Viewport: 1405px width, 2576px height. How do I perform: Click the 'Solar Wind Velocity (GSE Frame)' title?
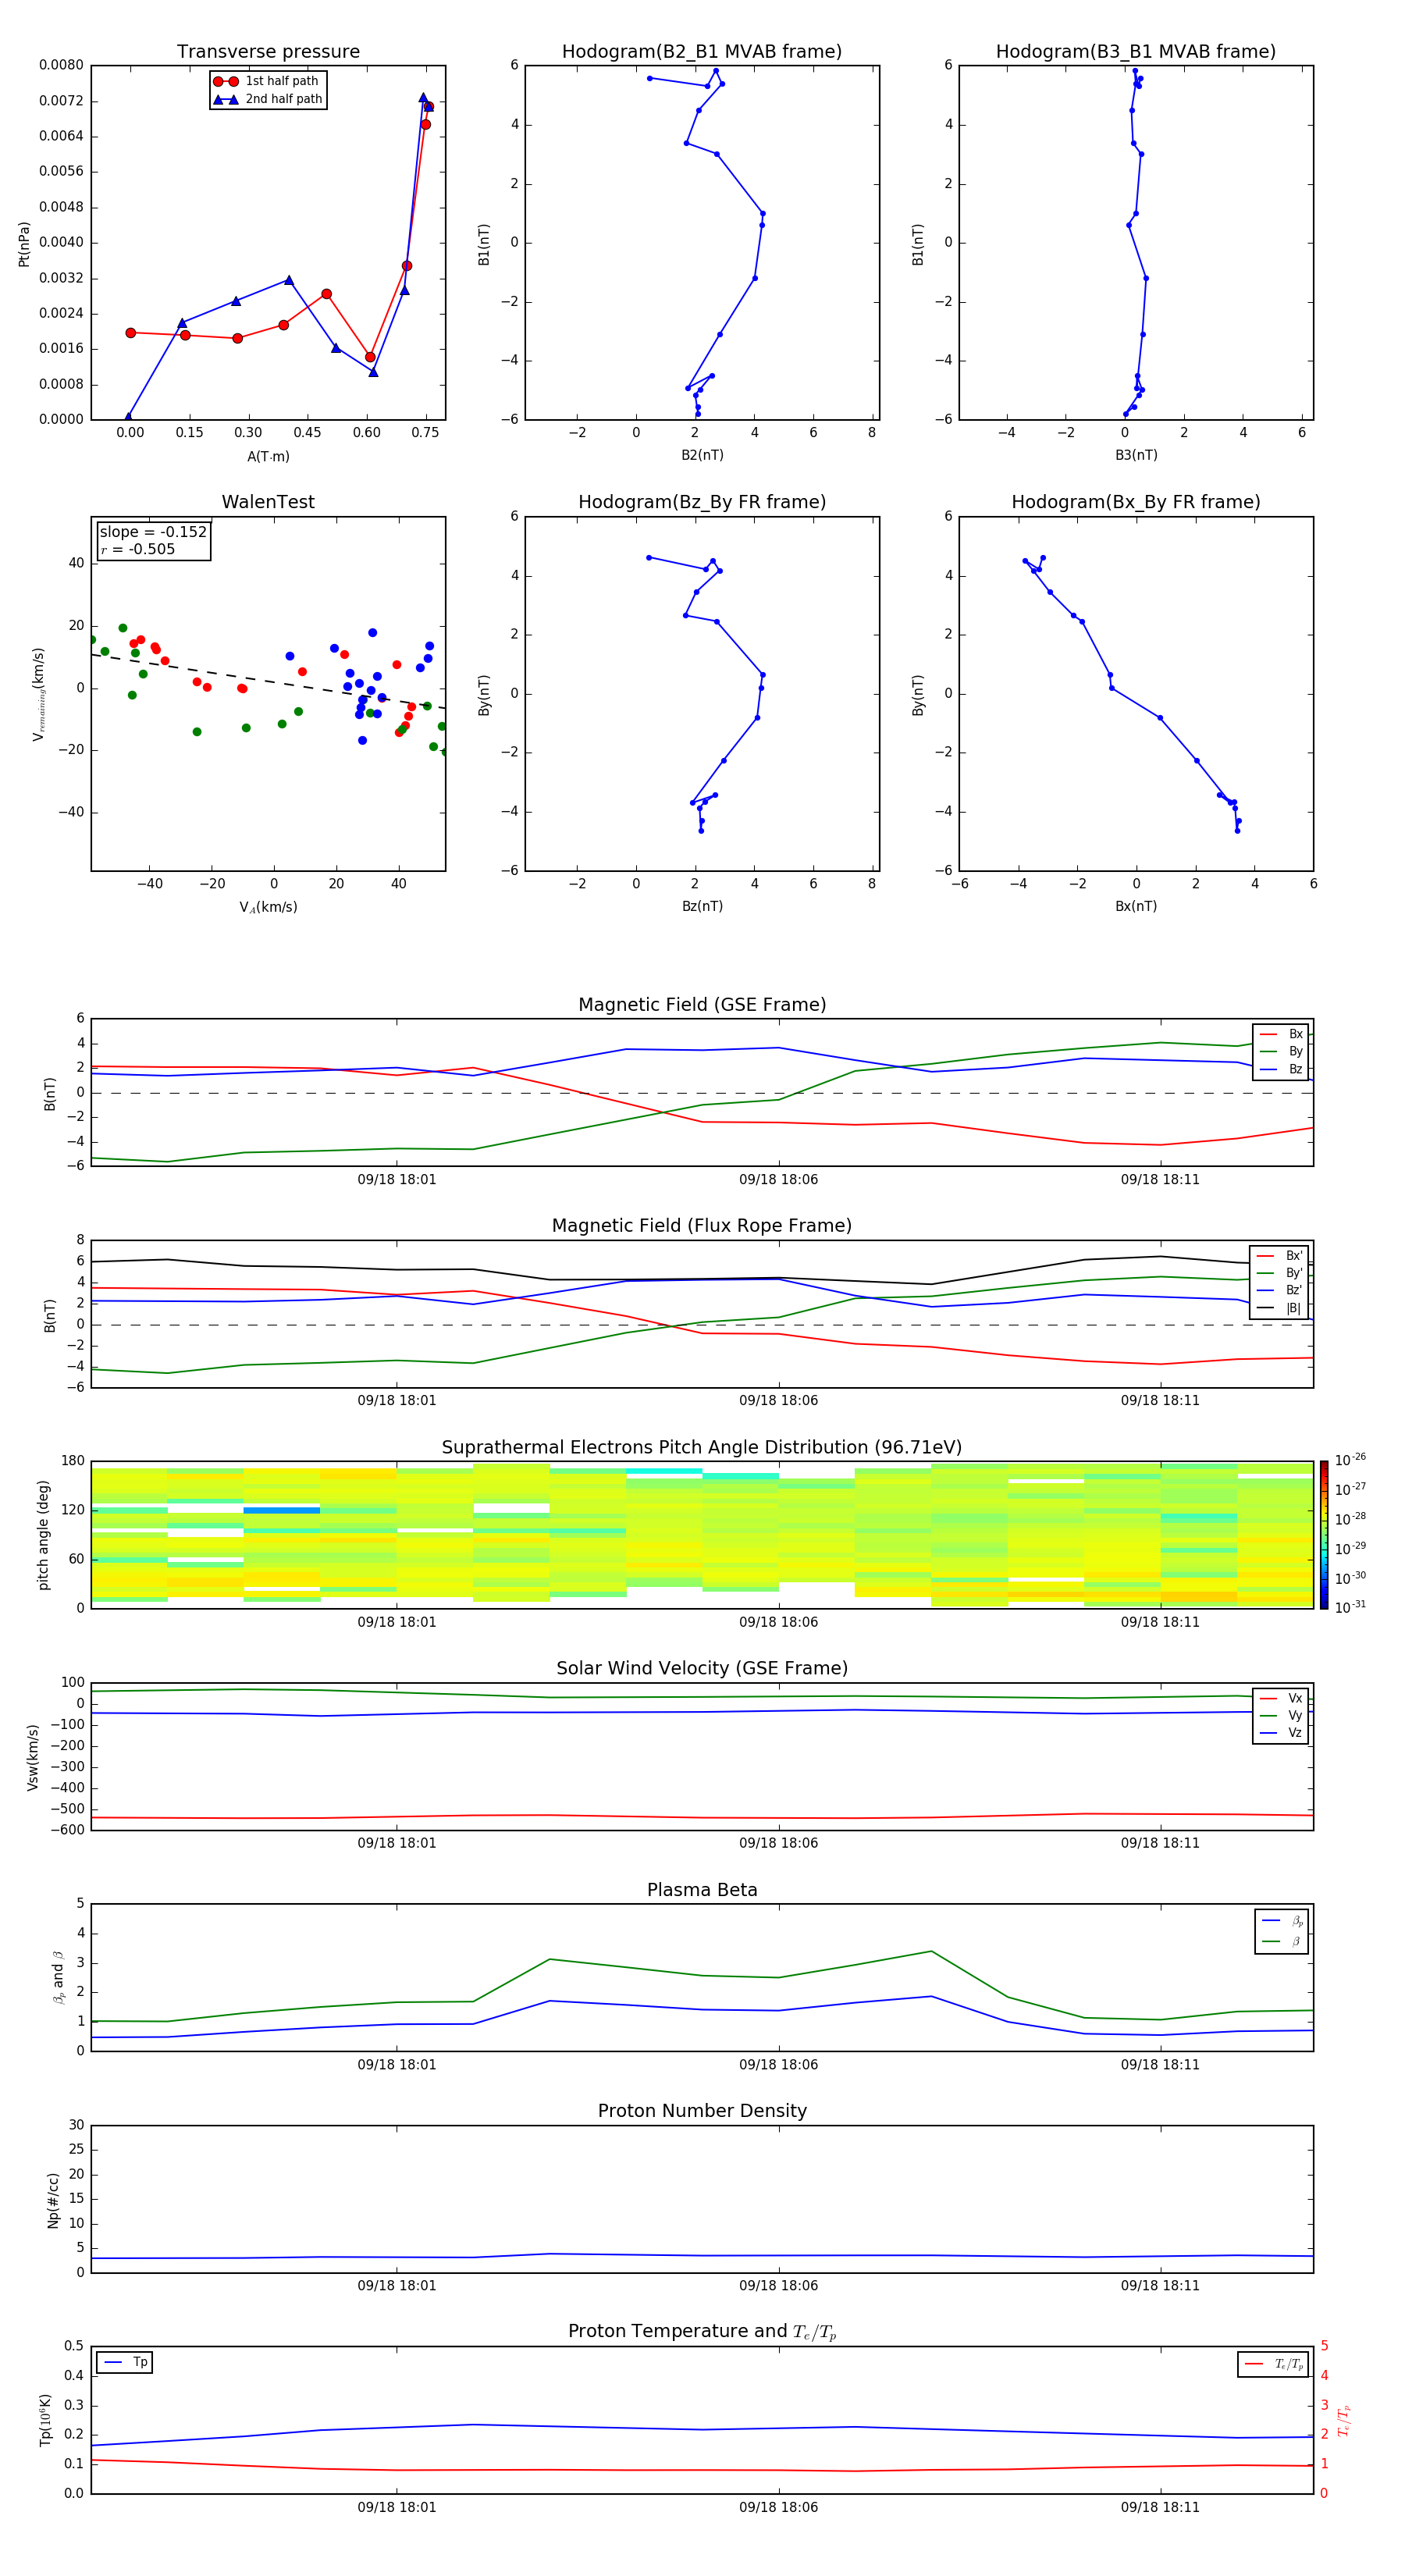[x=702, y=1669]
